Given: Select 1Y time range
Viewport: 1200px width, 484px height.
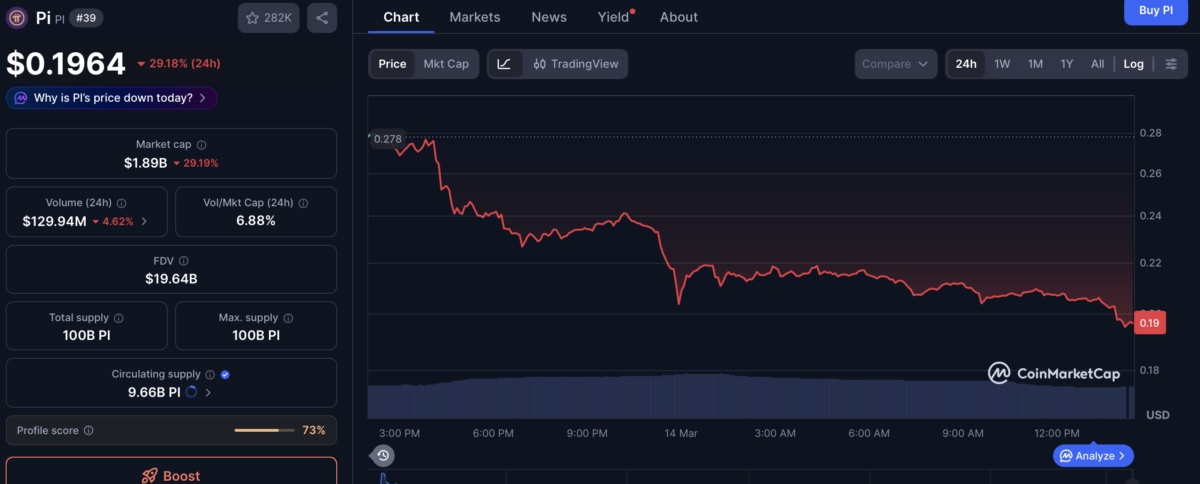Looking at the screenshot, I should [1067, 64].
